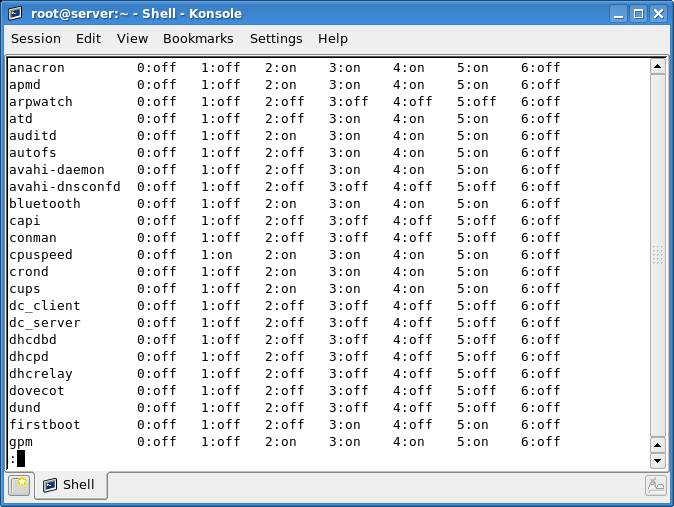The image size is (674, 507).
Task: Click the close-tab icon at bottom right
Action: [x=656, y=485]
